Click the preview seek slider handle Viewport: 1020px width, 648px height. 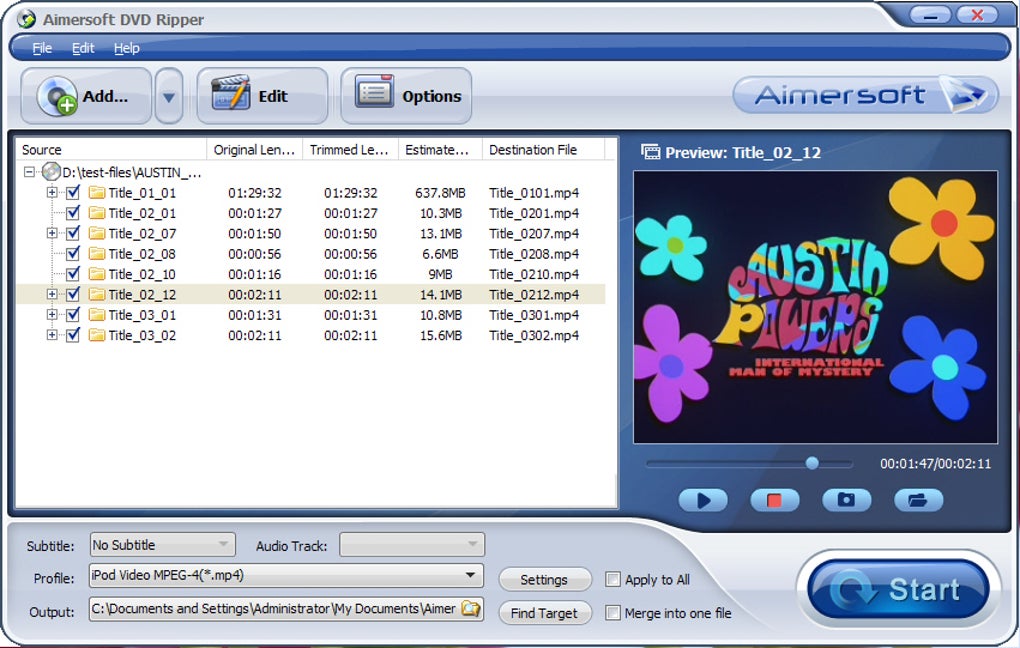[812, 463]
